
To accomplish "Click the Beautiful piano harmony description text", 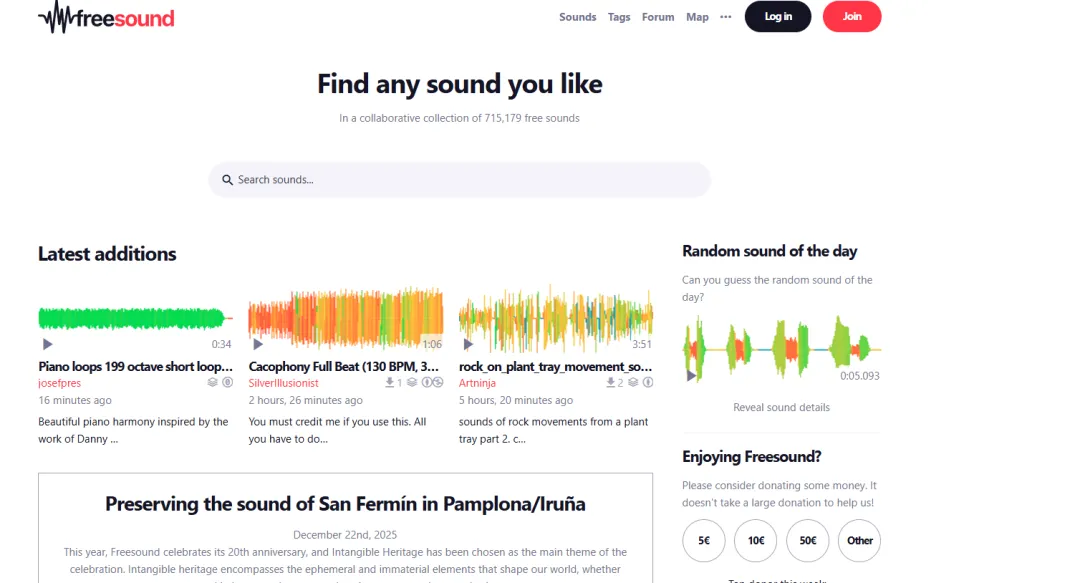I will [133, 430].
